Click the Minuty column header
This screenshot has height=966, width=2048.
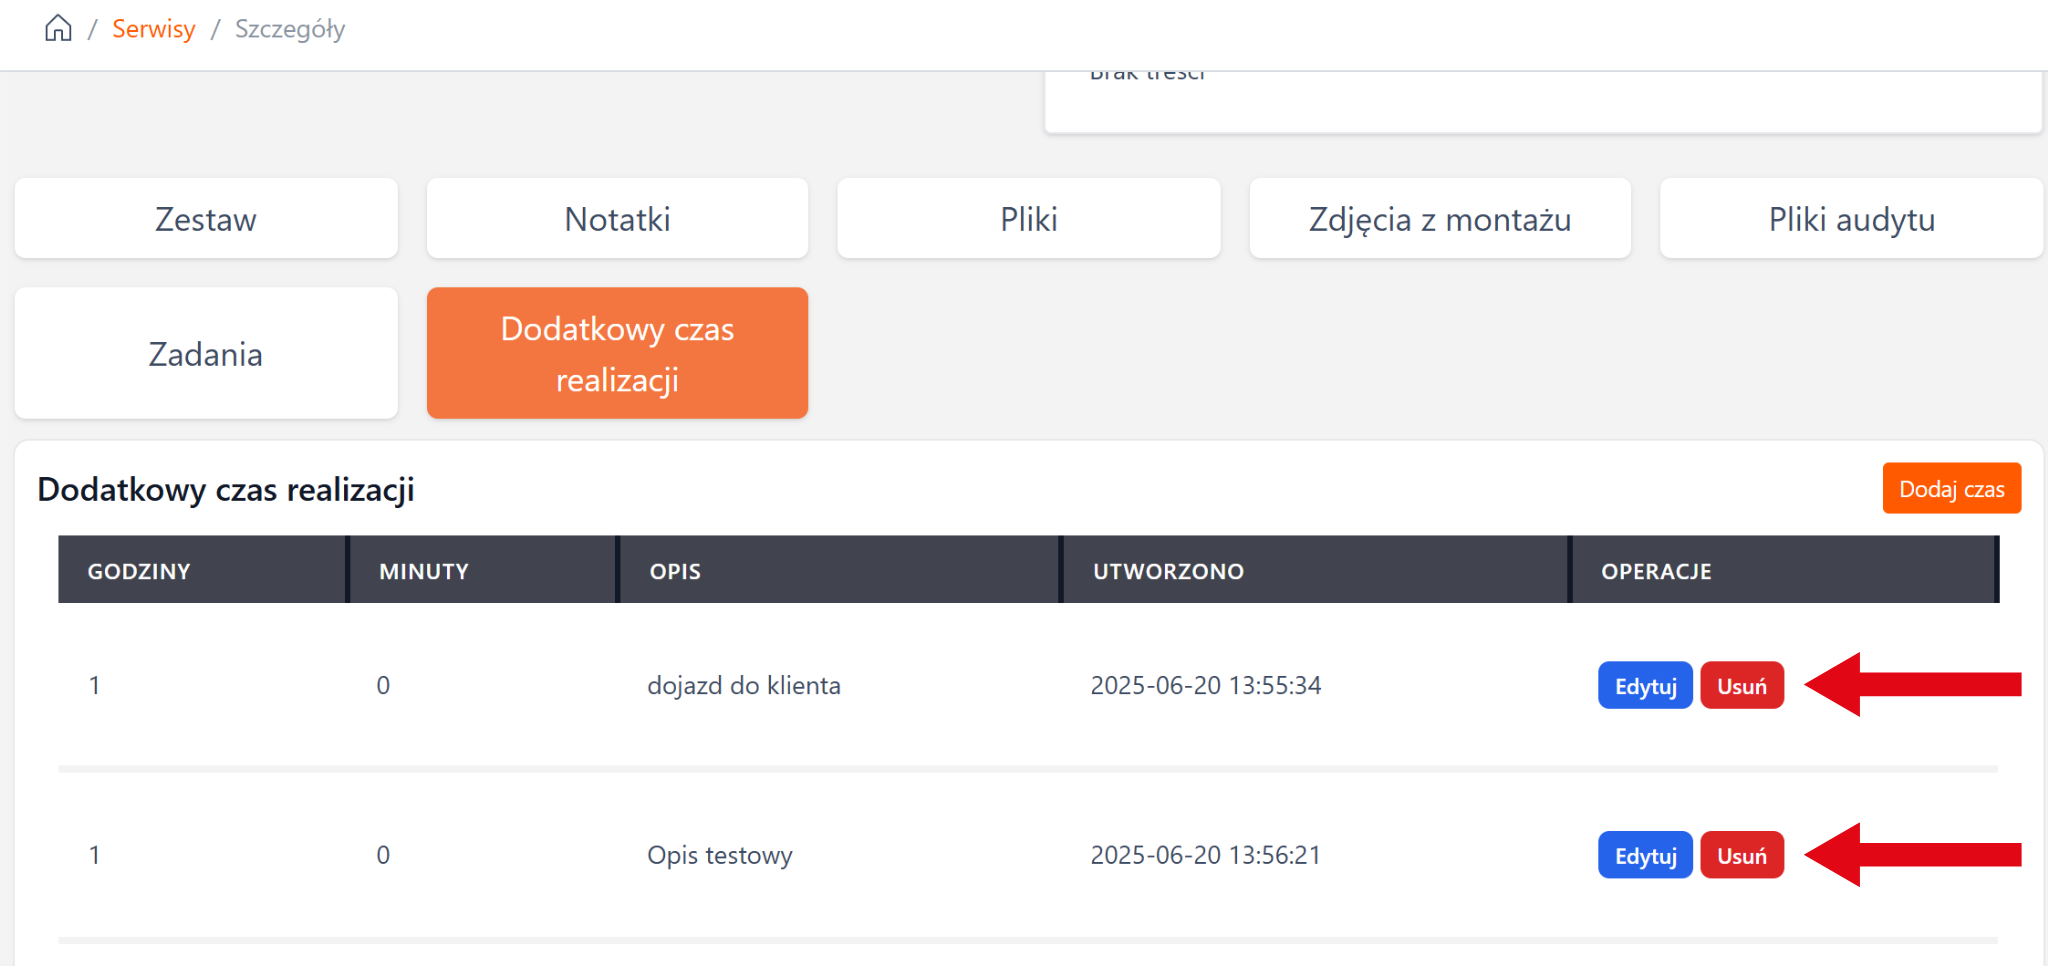(424, 571)
